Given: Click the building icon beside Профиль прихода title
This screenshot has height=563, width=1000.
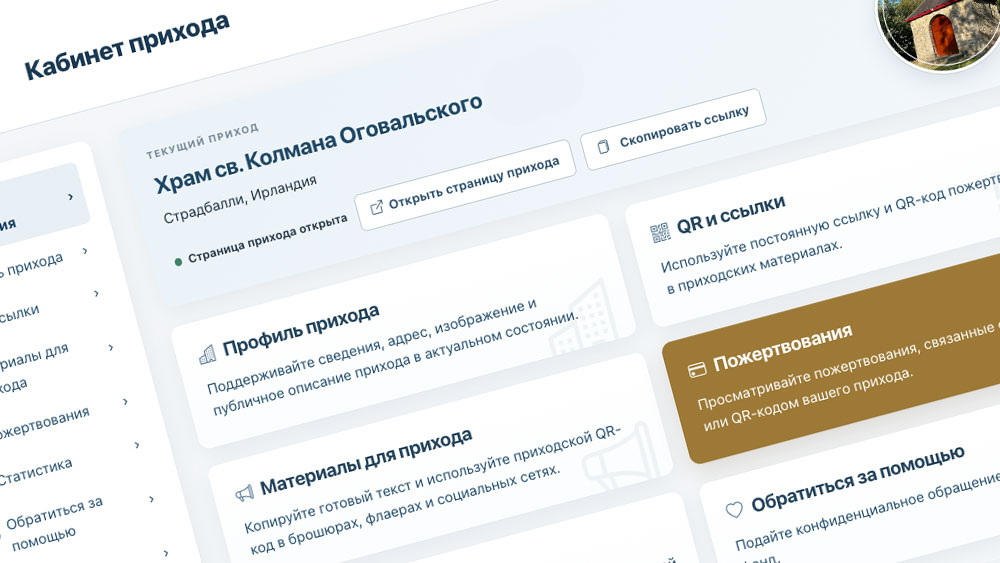Looking at the screenshot, I should point(207,355).
